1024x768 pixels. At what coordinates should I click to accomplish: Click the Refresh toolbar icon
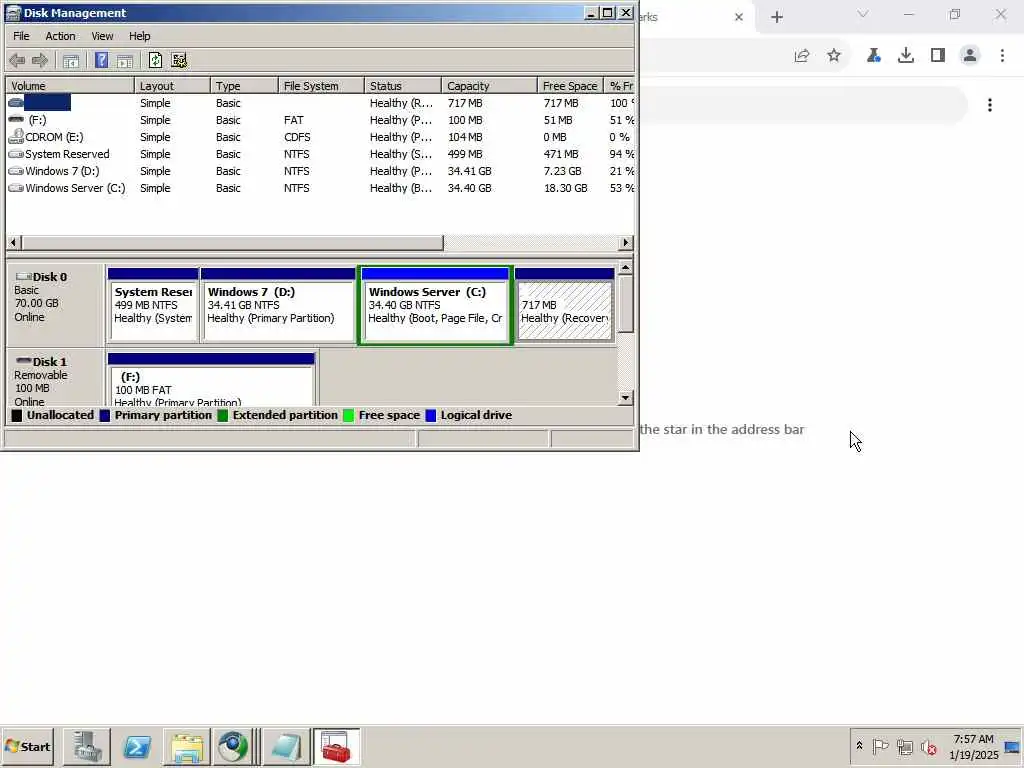point(155,61)
